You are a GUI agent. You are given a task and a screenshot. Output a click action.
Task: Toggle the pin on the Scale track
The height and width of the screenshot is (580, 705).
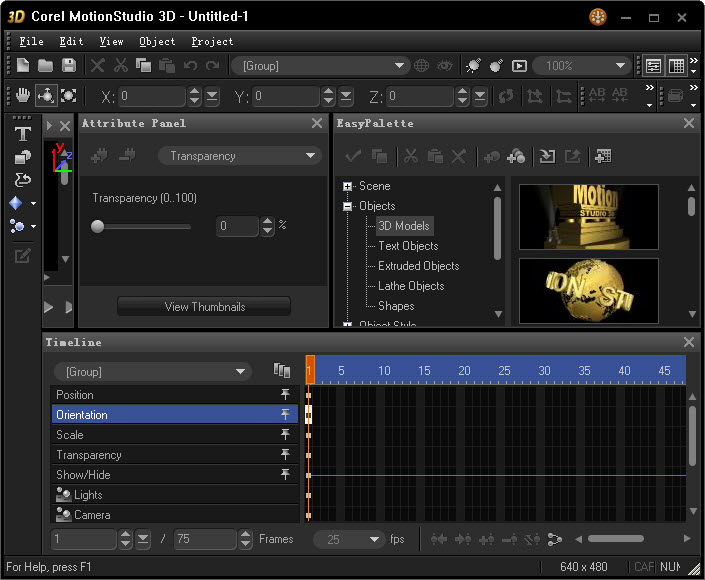285,435
